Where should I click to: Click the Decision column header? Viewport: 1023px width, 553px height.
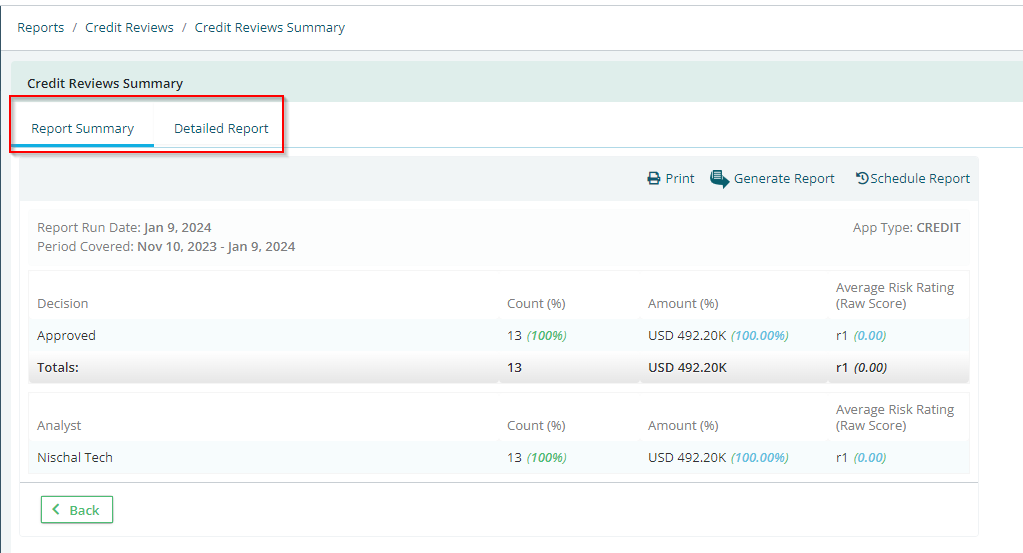(63, 303)
